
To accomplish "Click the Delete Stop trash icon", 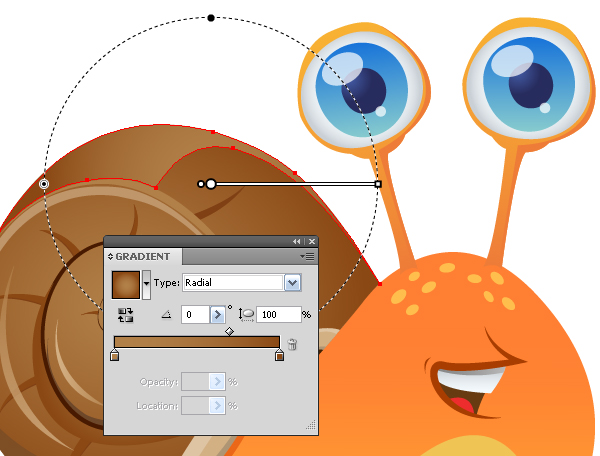I will [292, 344].
